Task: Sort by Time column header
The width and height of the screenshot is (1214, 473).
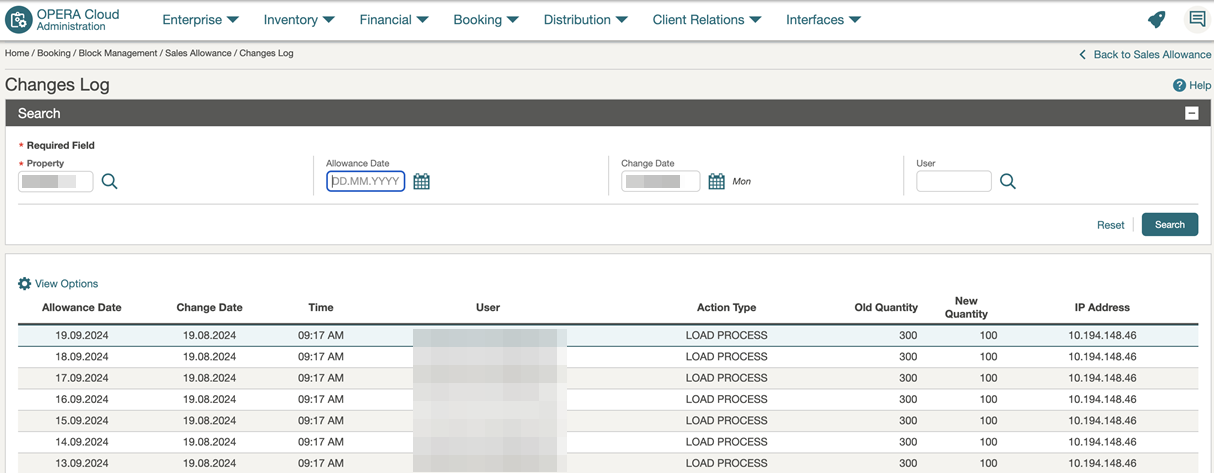Action: coord(321,307)
